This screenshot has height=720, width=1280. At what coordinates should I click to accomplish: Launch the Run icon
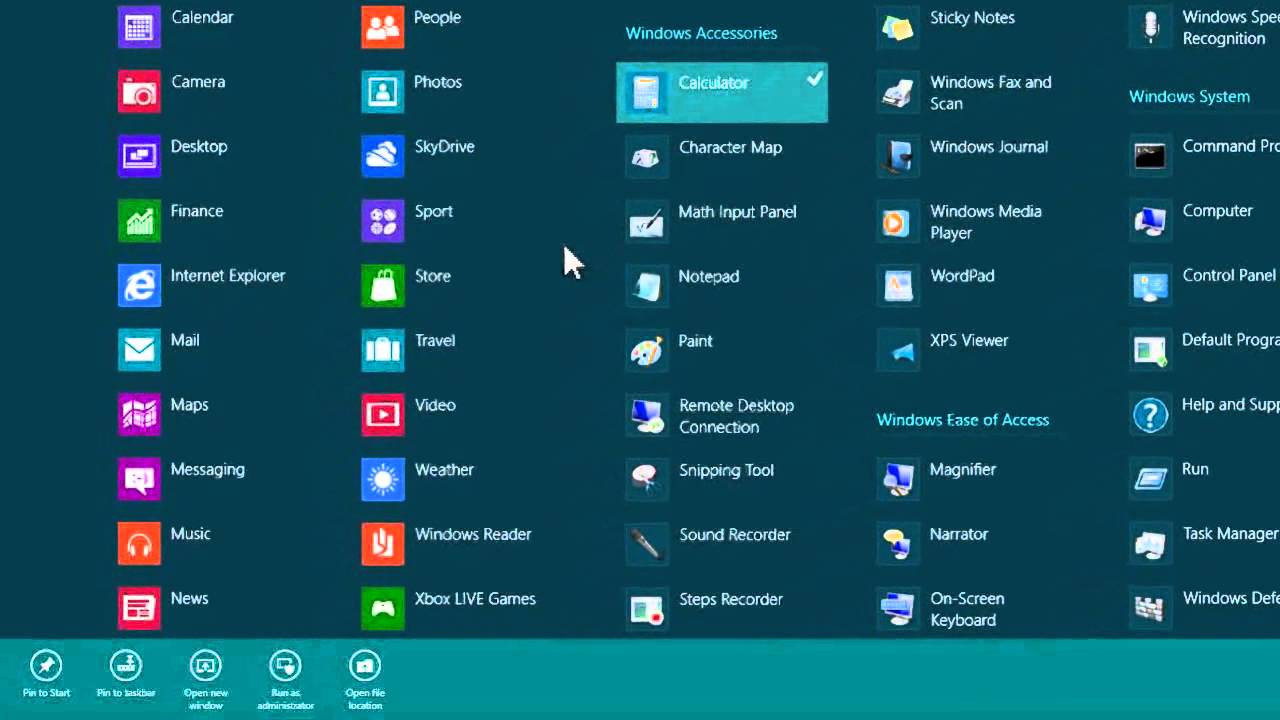[1150, 479]
